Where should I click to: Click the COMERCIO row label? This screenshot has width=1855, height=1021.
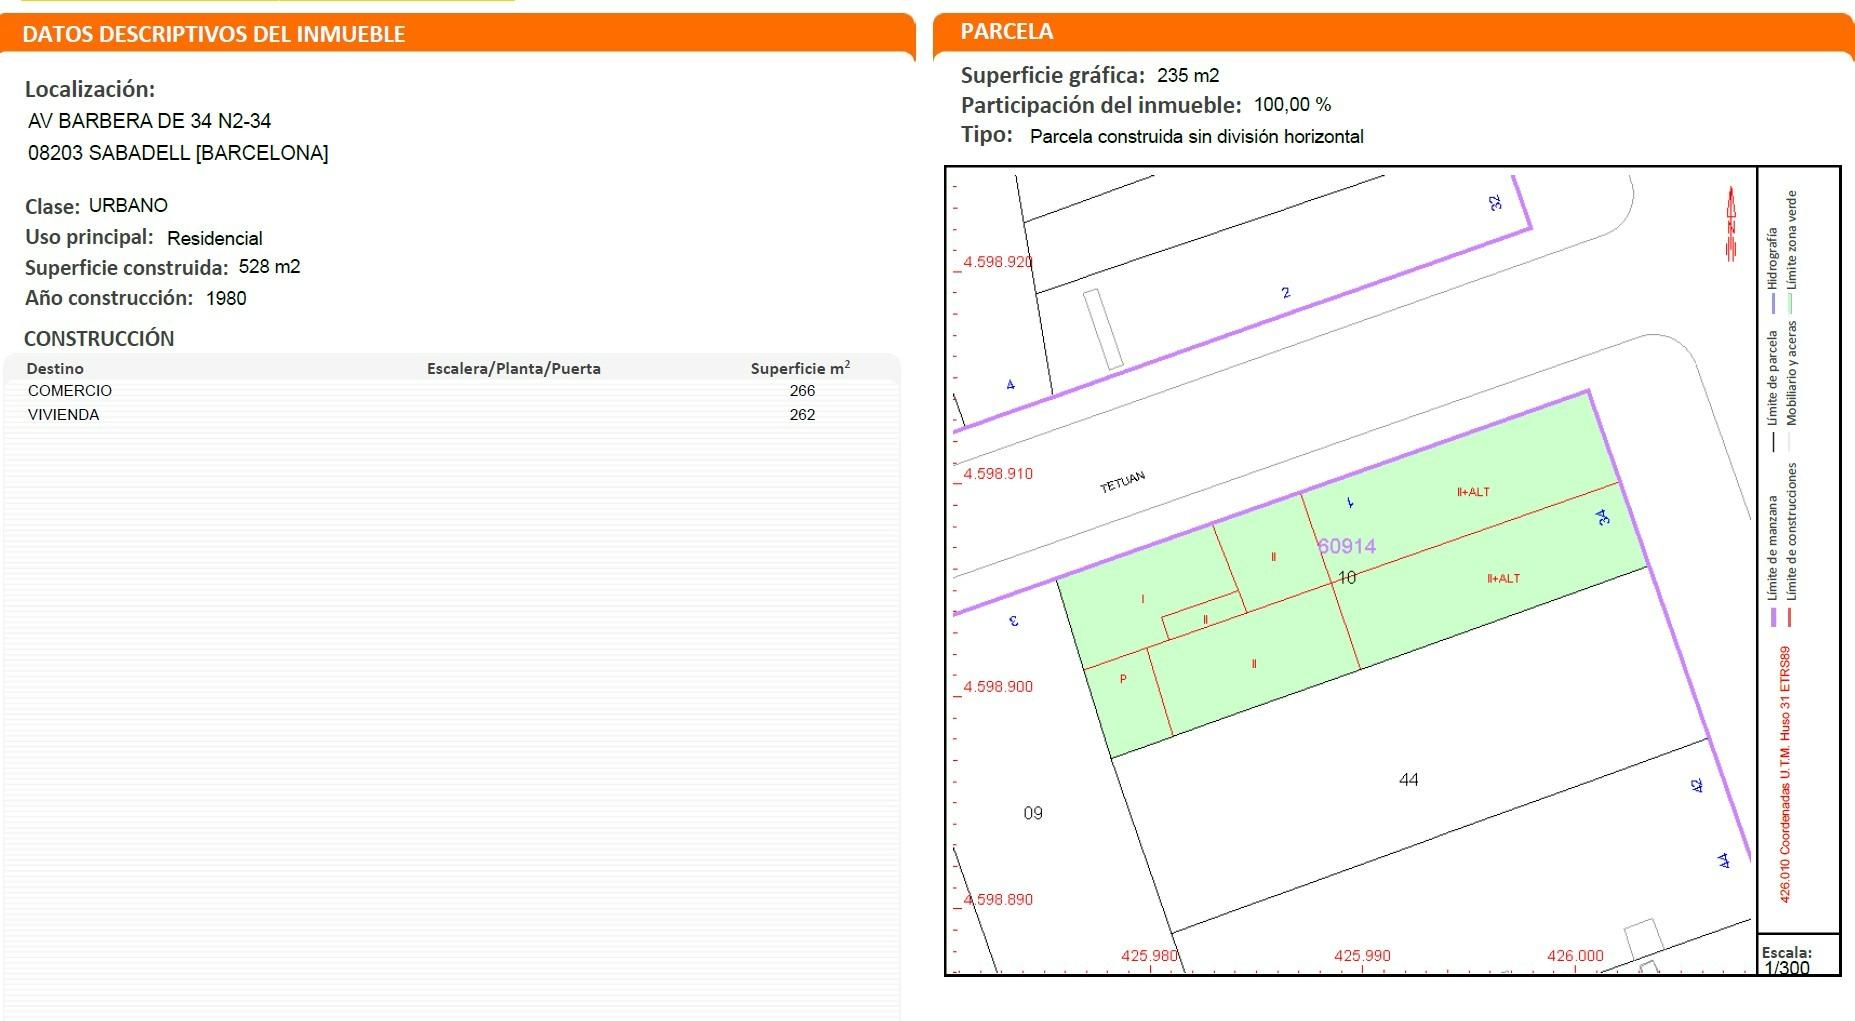pyautogui.click(x=70, y=391)
